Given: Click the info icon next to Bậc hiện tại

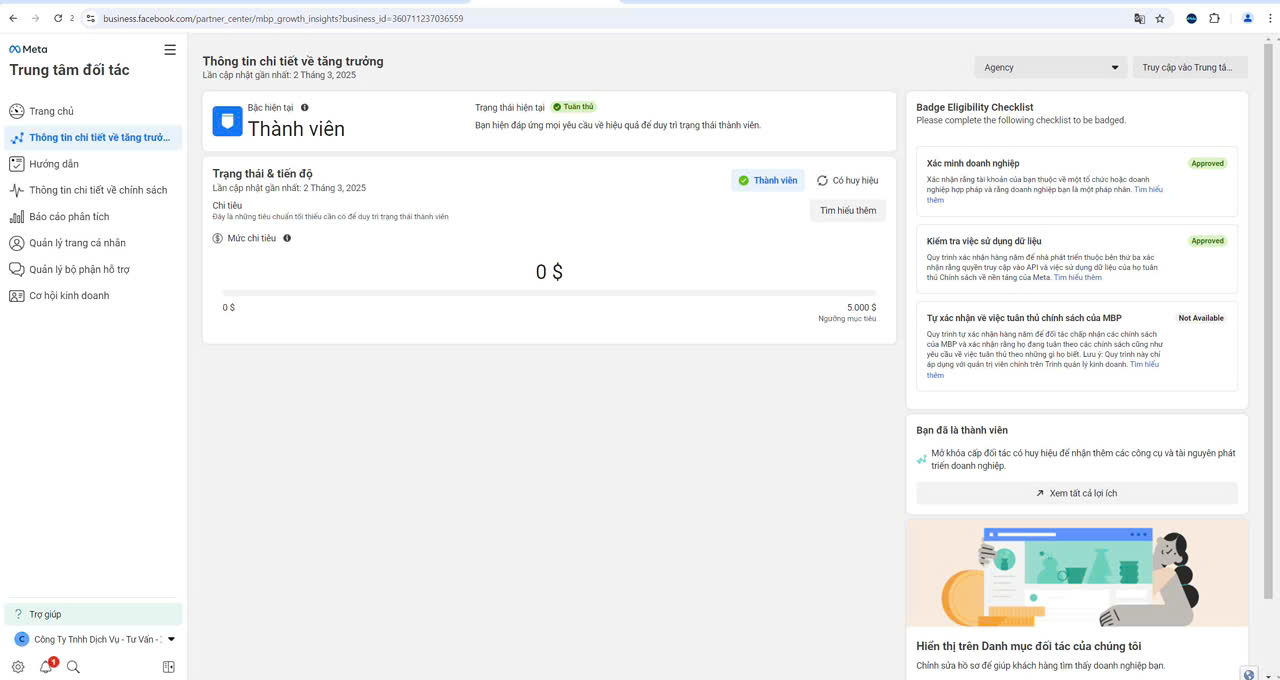Looking at the screenshot, I should (305, 107).
